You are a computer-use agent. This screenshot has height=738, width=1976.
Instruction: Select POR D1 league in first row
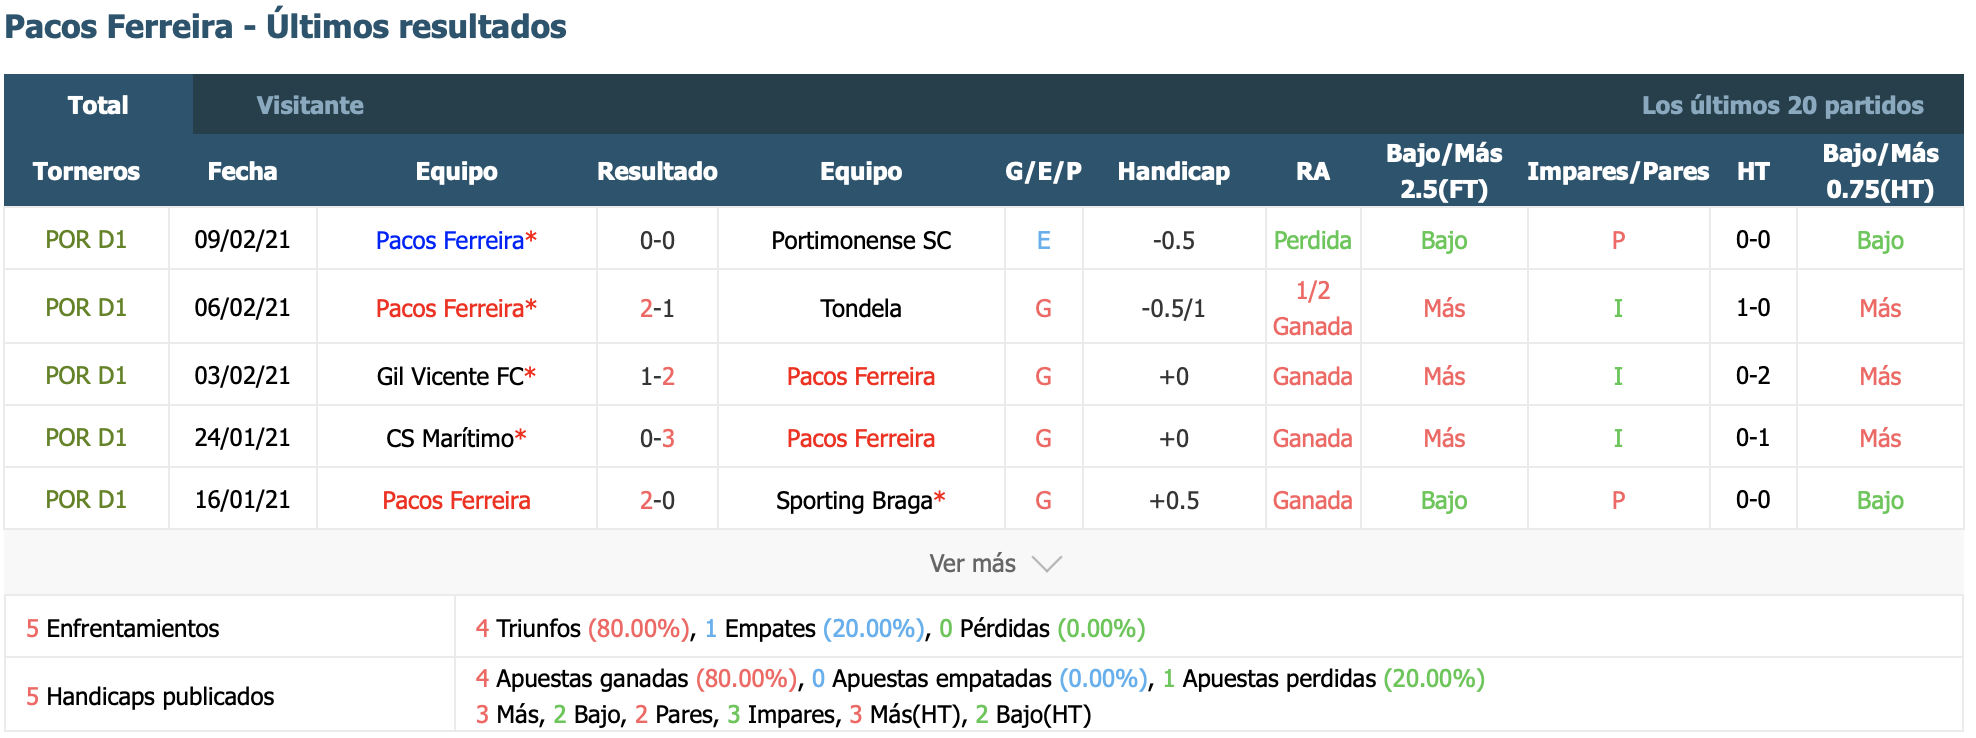(86, 240)
